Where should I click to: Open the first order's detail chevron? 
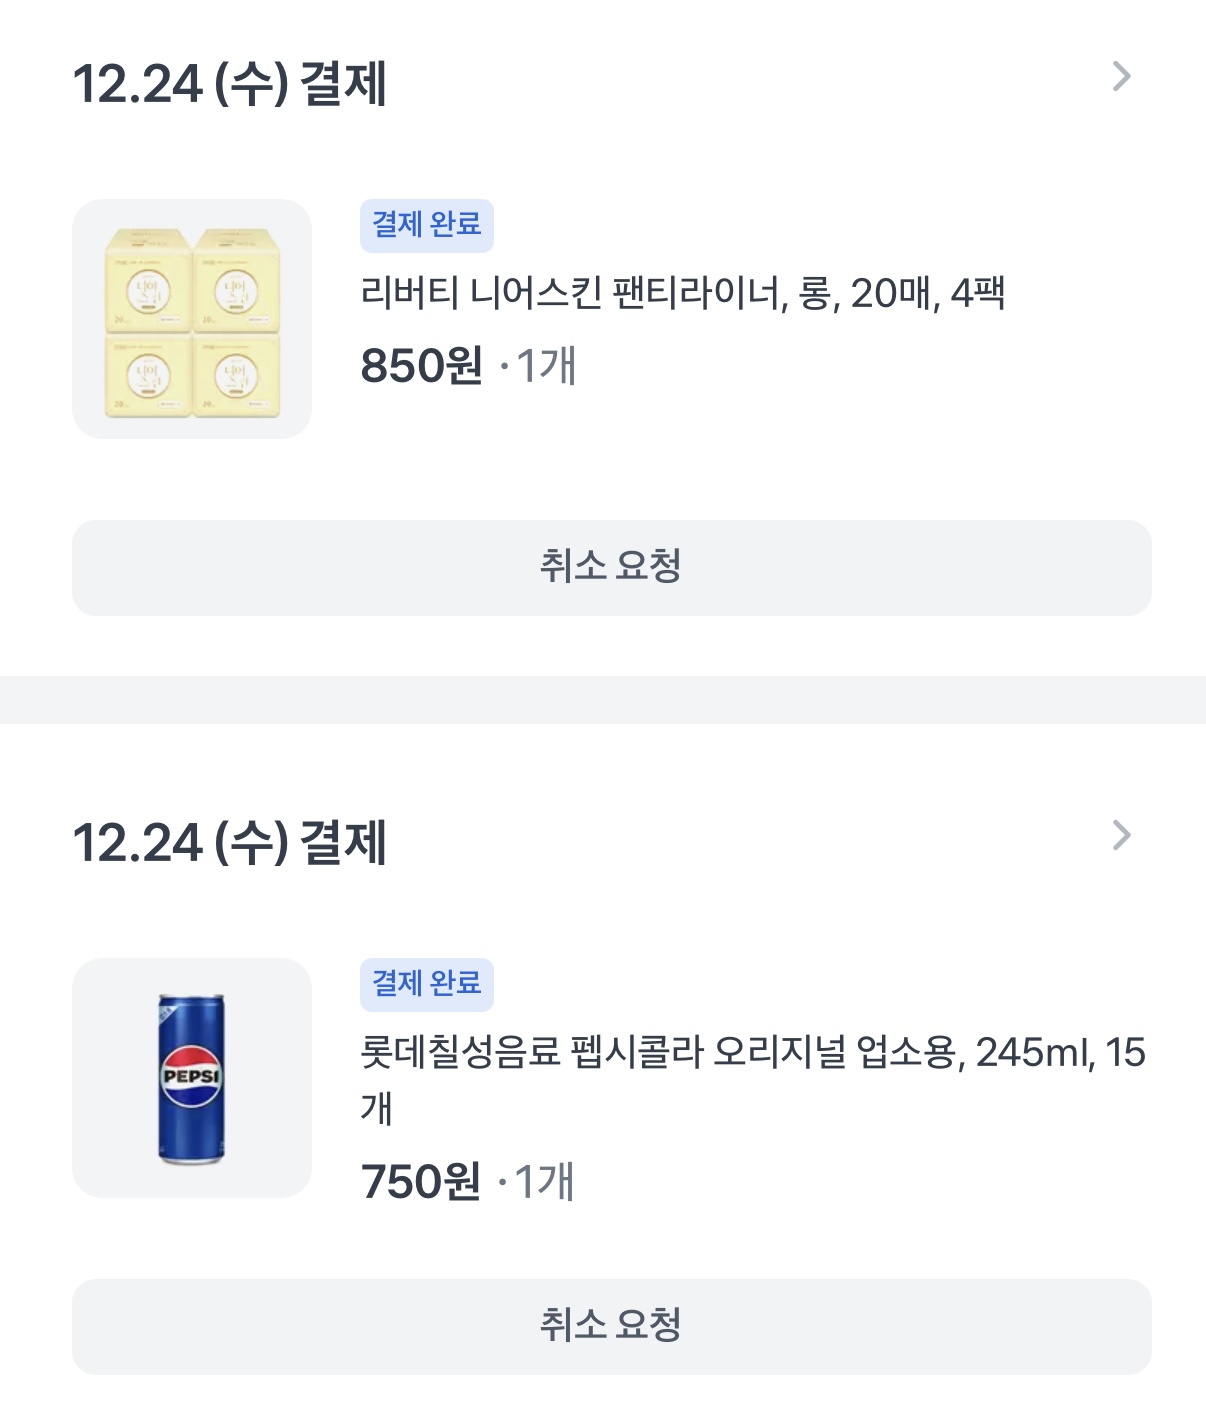pos(1121,77)
